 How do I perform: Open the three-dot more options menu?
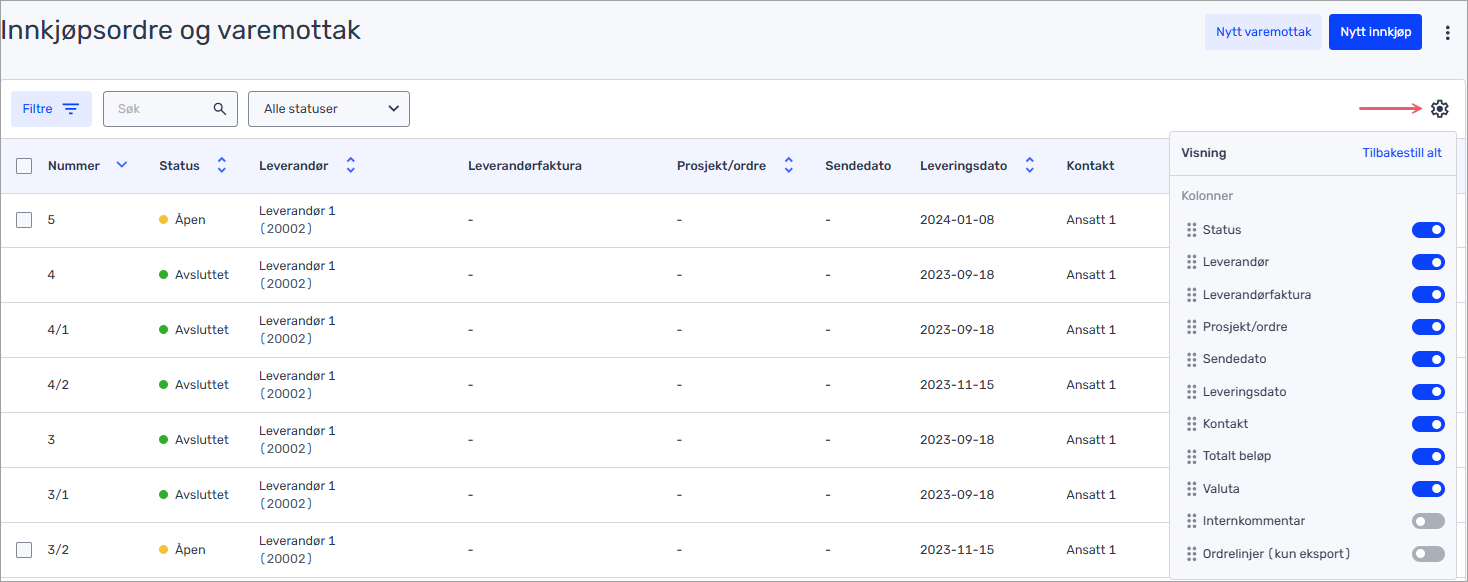coord(1447,33)
